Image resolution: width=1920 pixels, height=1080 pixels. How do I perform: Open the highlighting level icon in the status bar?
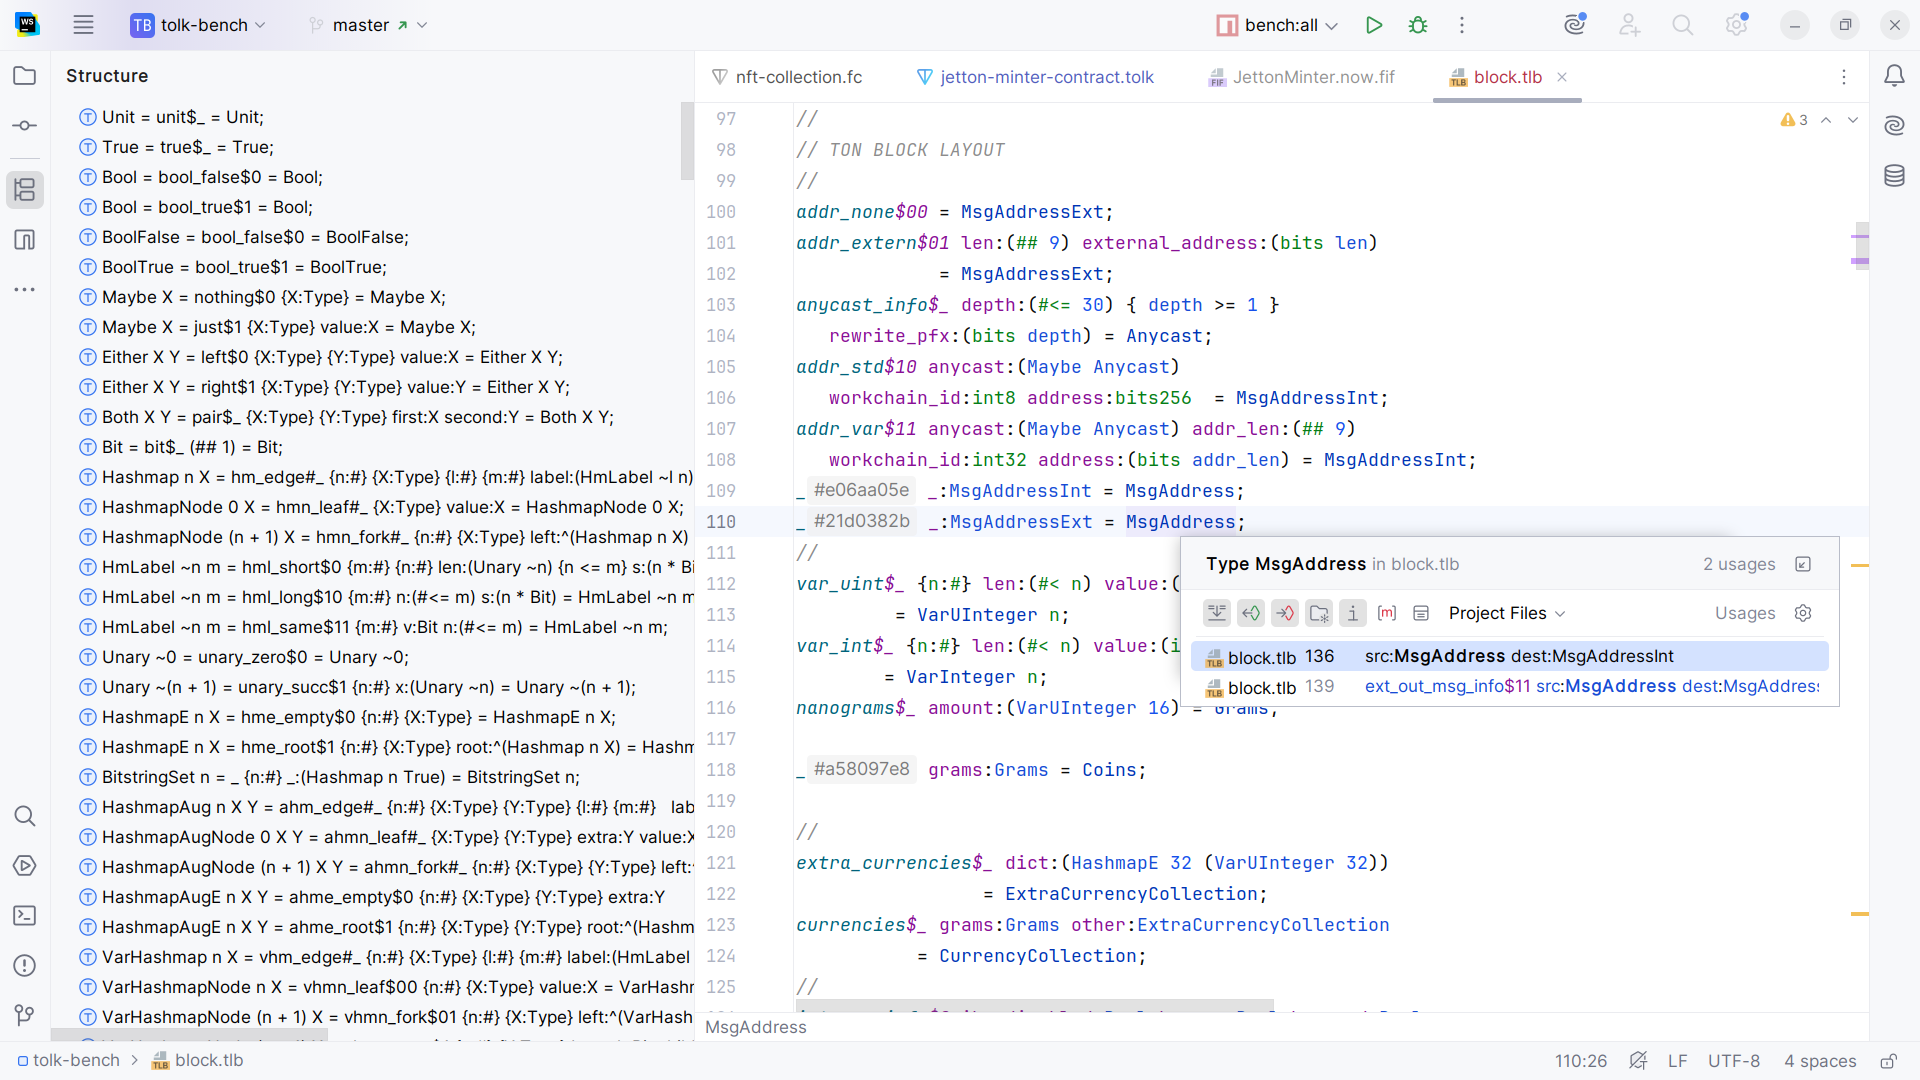tap(1637, 1061)
